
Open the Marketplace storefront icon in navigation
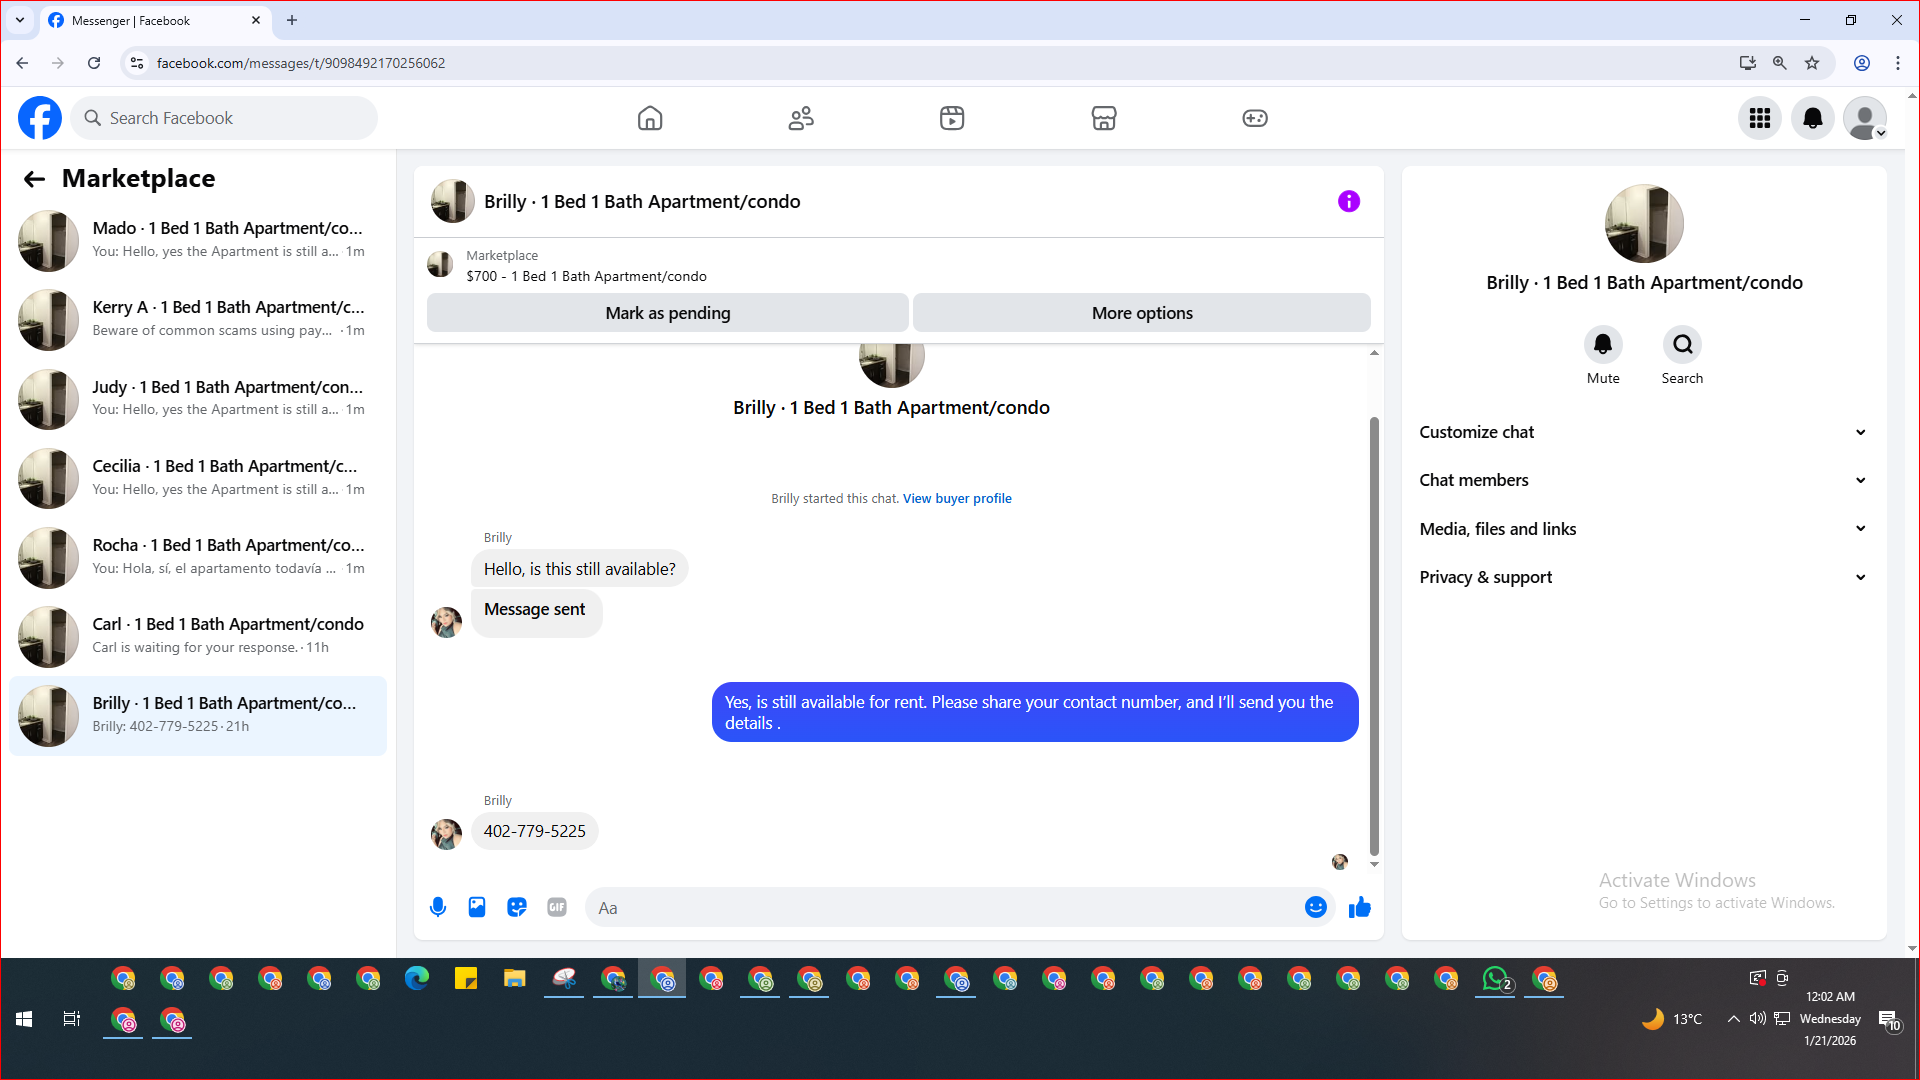pyautogui.click(x=1104, y=118)
